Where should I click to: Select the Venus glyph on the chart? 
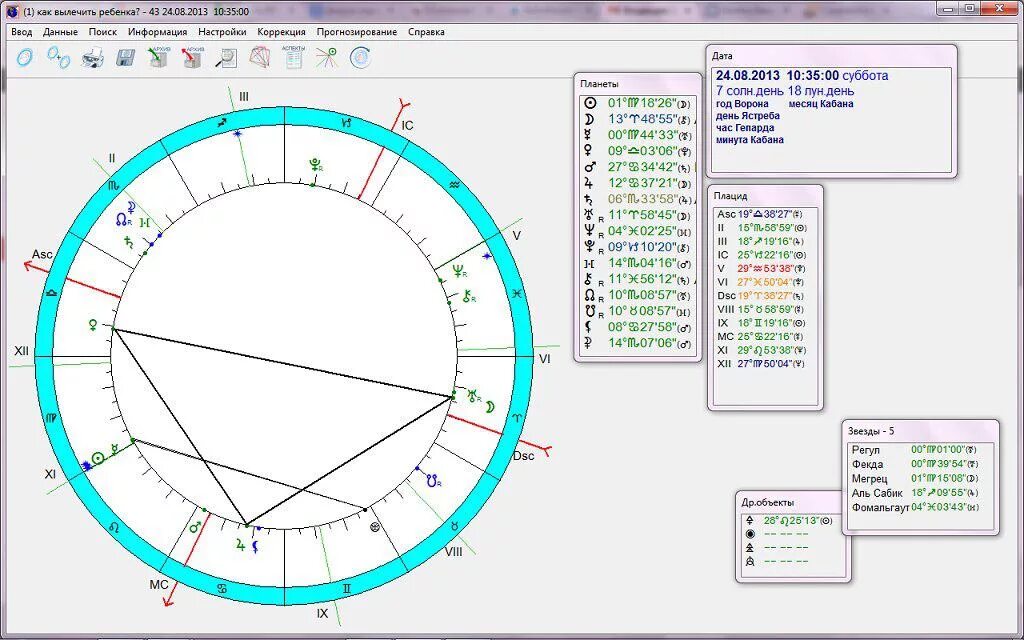95,324
